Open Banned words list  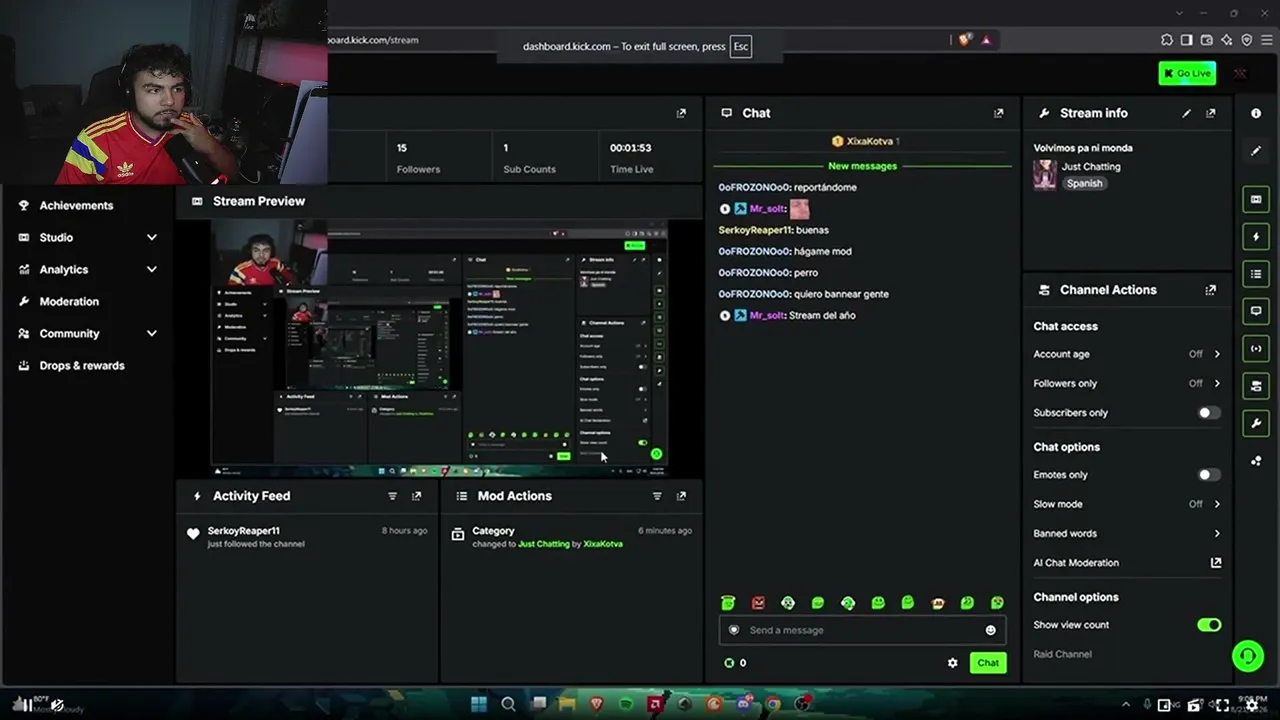point(1127,533)
